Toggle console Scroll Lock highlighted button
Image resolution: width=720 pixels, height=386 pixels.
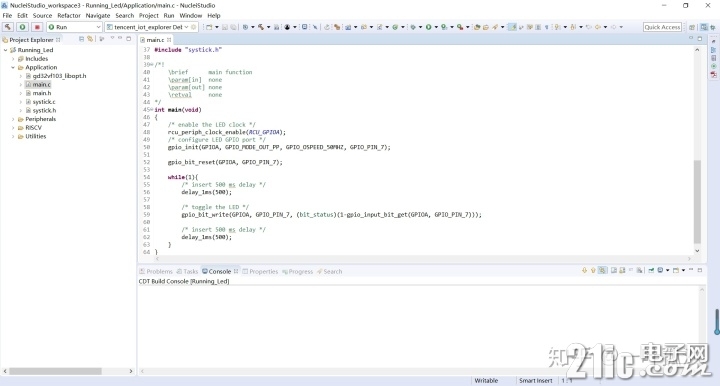(602, 270)
